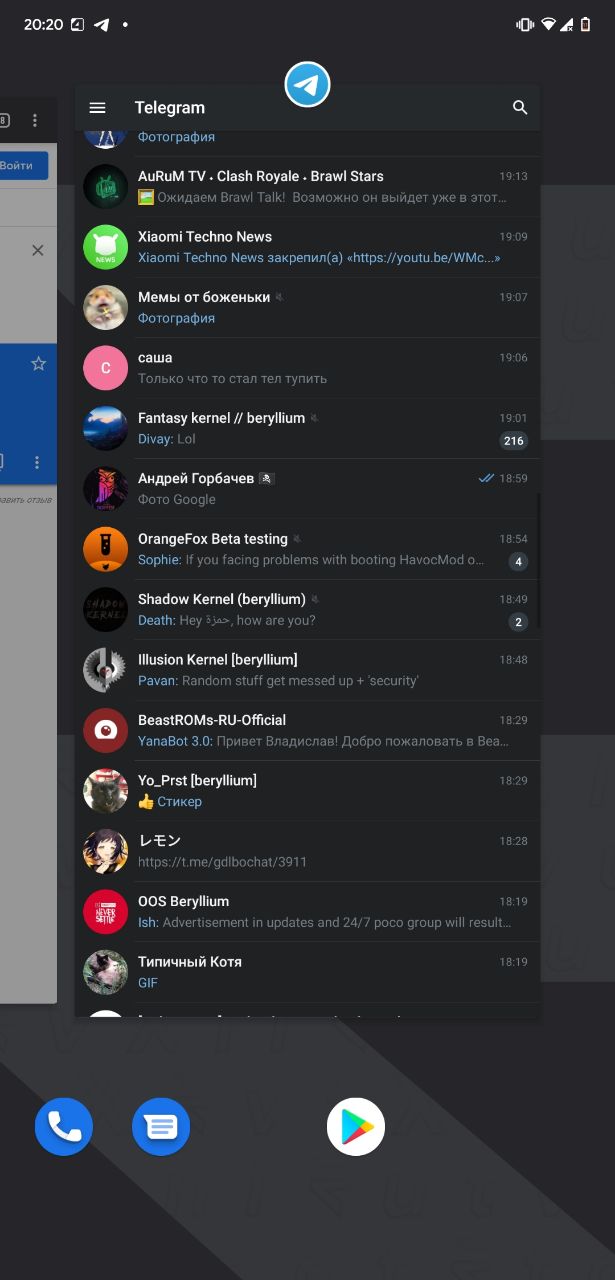Tap the 19:13 timestamp on AuRuM TV row

click(514, 176)
